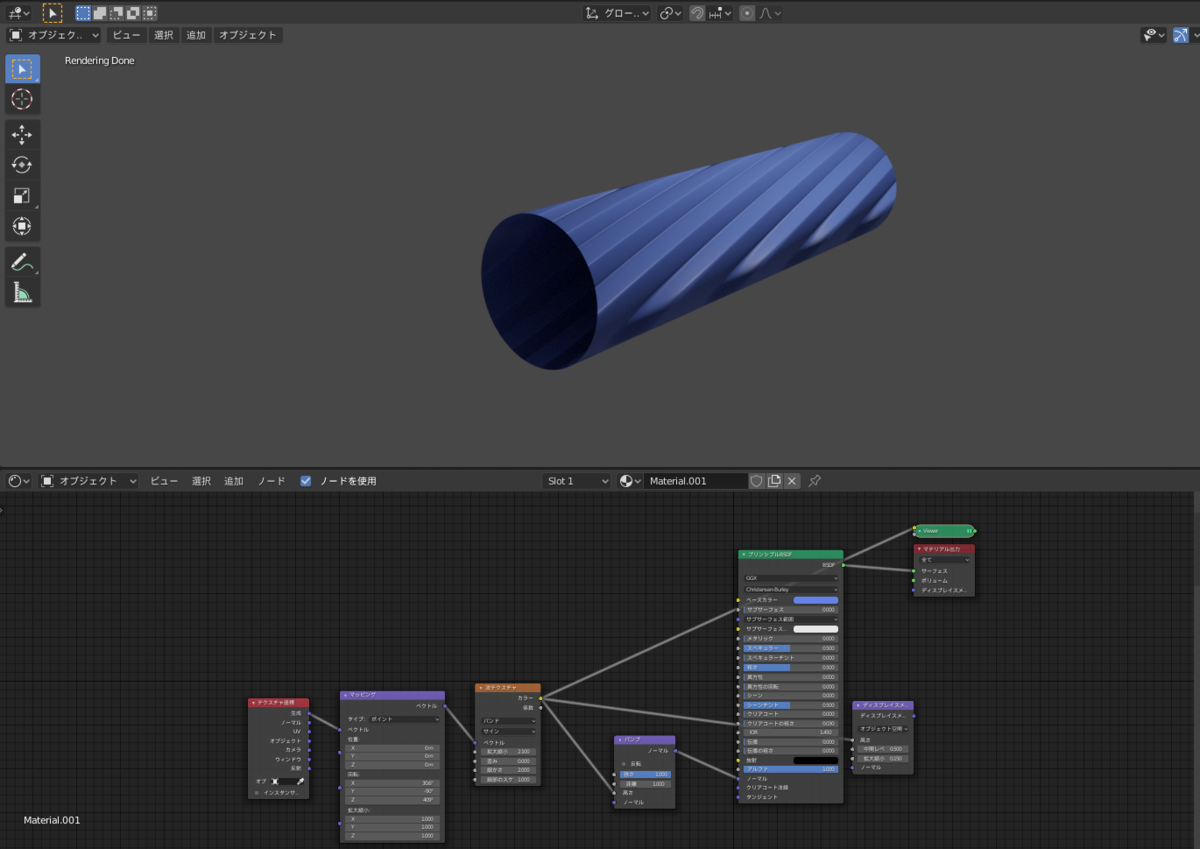Click the Material.001 name field
This screenshot has width=1200, height=849.
[696, 481]
